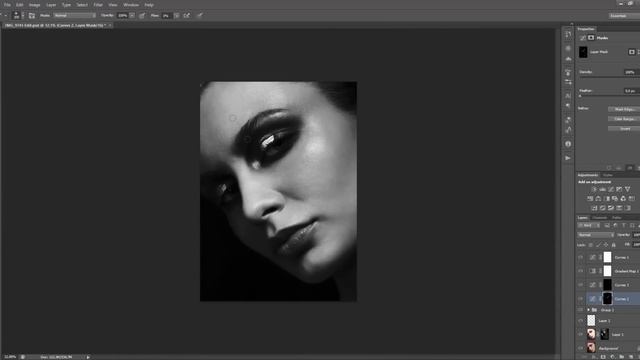Lock transparent pixels in Layers panel
This screenshot has width=640, height=360.
coord(591,245)
